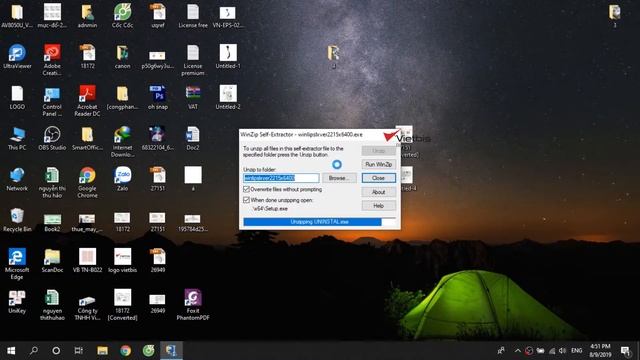Switch input language via ENG indicator
The height and width of the screenshot is (360, 640).
tap(576, 350)
